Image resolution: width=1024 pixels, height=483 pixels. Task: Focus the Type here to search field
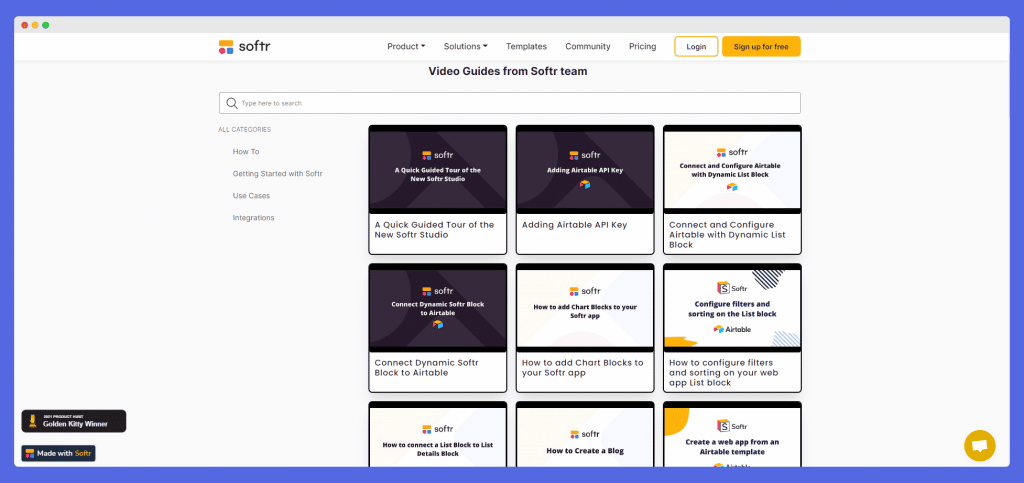tap(509, 103)
